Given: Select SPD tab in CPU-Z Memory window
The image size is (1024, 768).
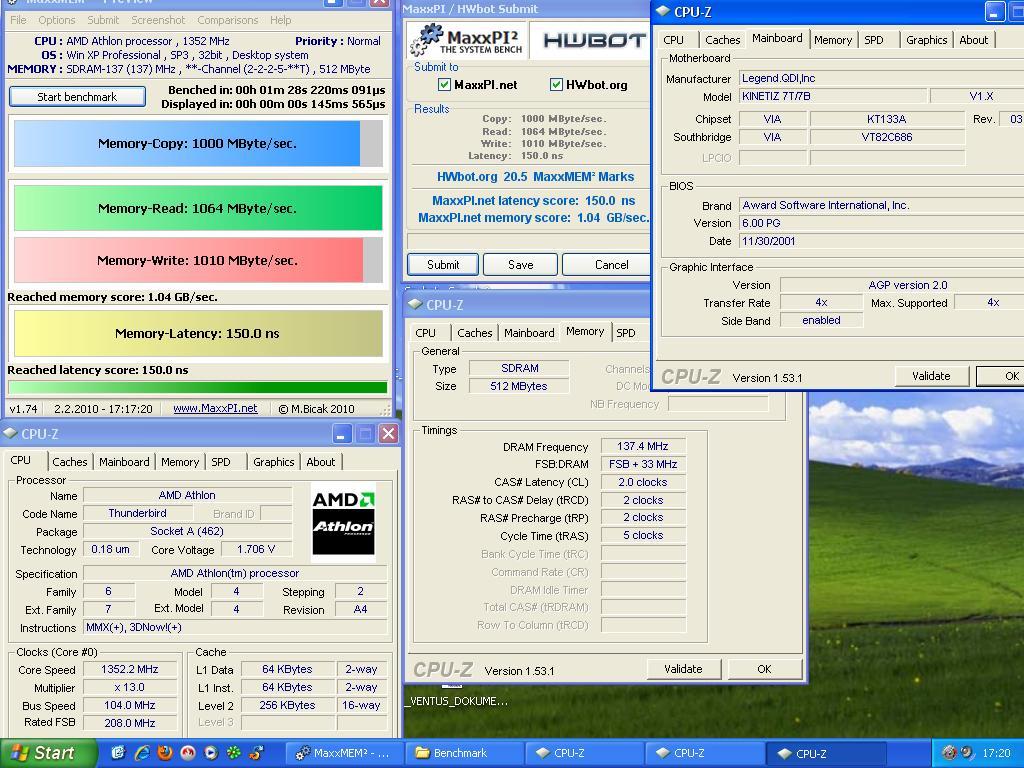Looking at the screenshot, I should point(626,332).
